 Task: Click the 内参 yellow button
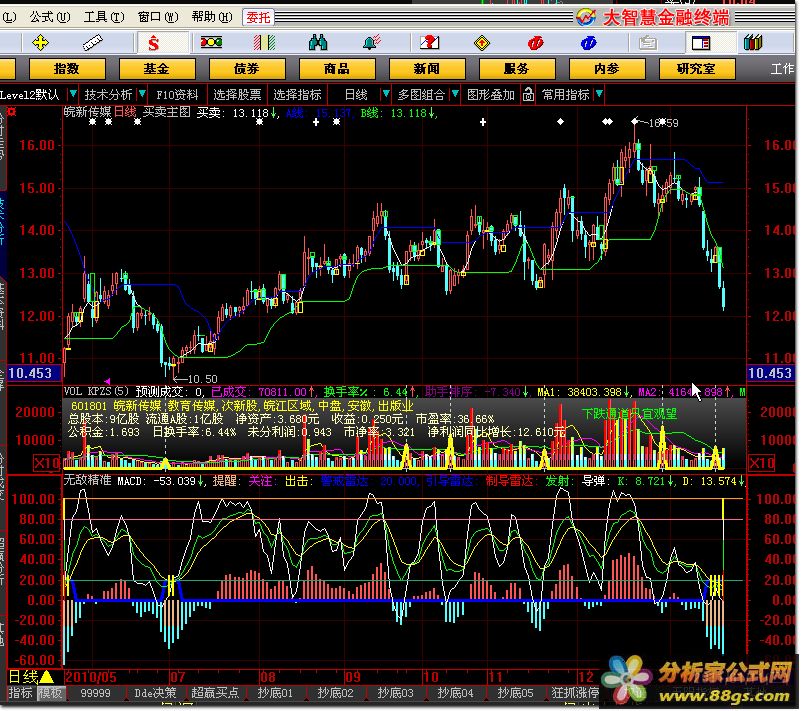pos(607,68)
